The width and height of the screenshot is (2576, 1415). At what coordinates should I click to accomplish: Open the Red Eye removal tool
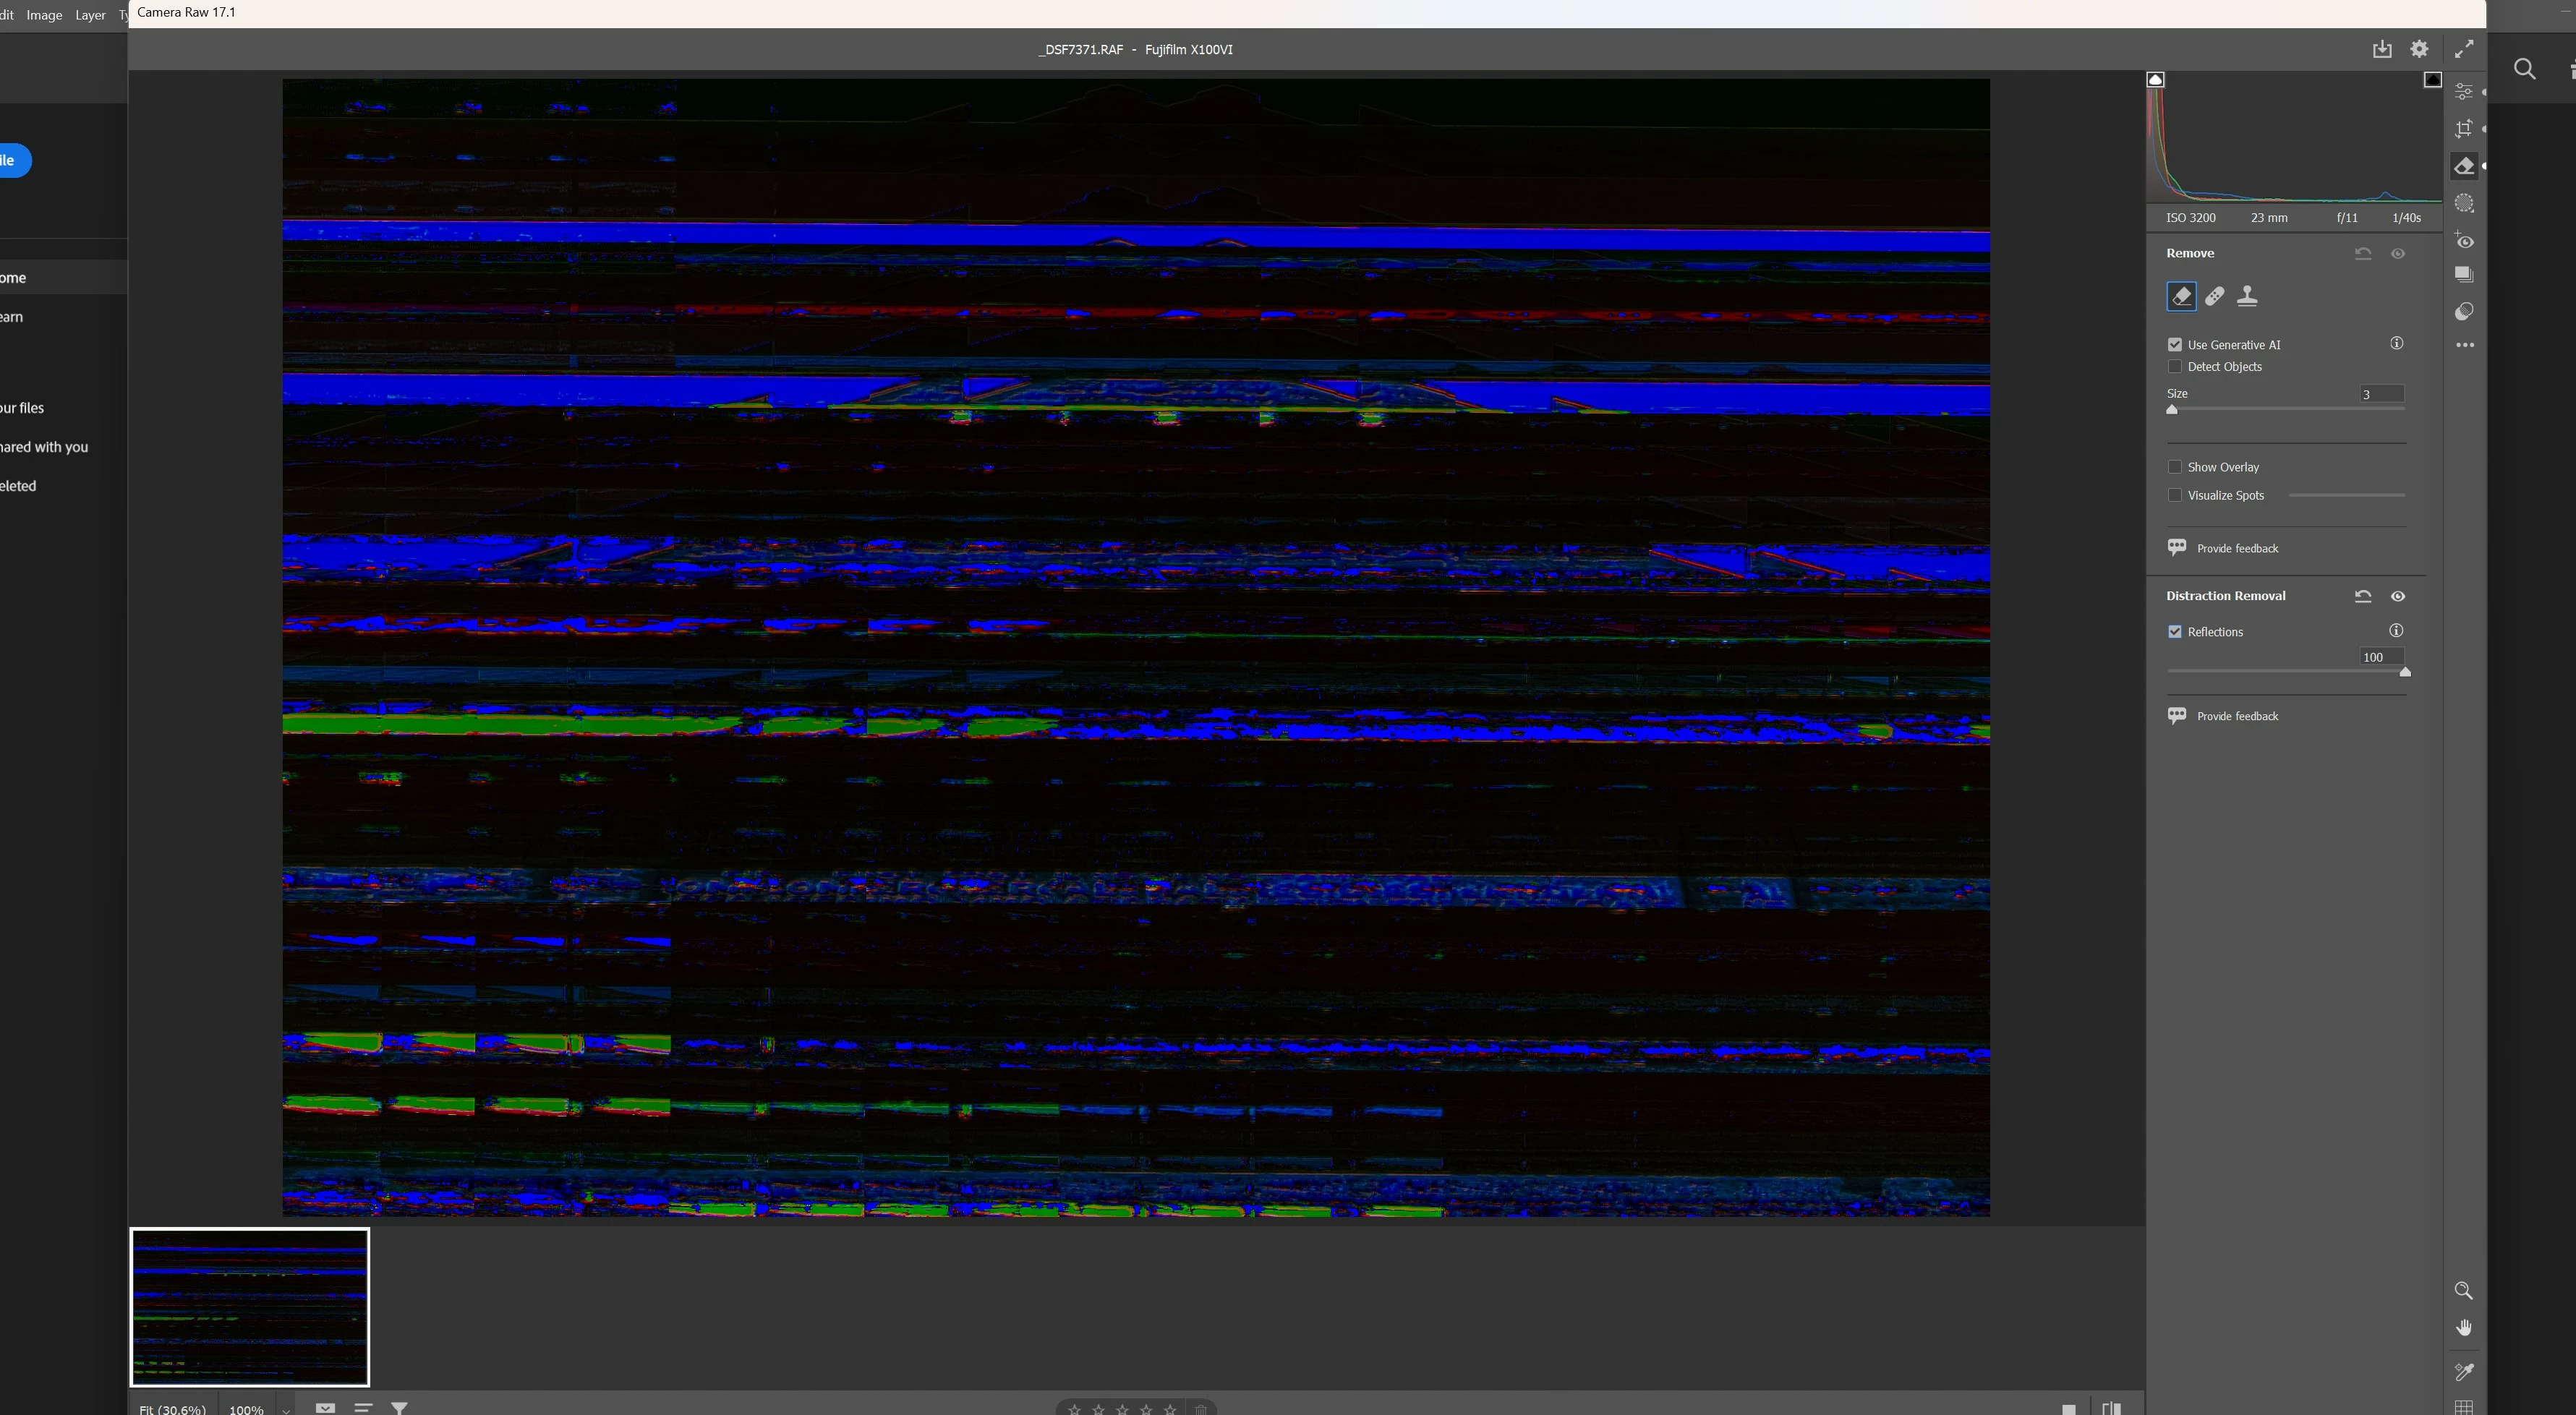[2464, 241]
